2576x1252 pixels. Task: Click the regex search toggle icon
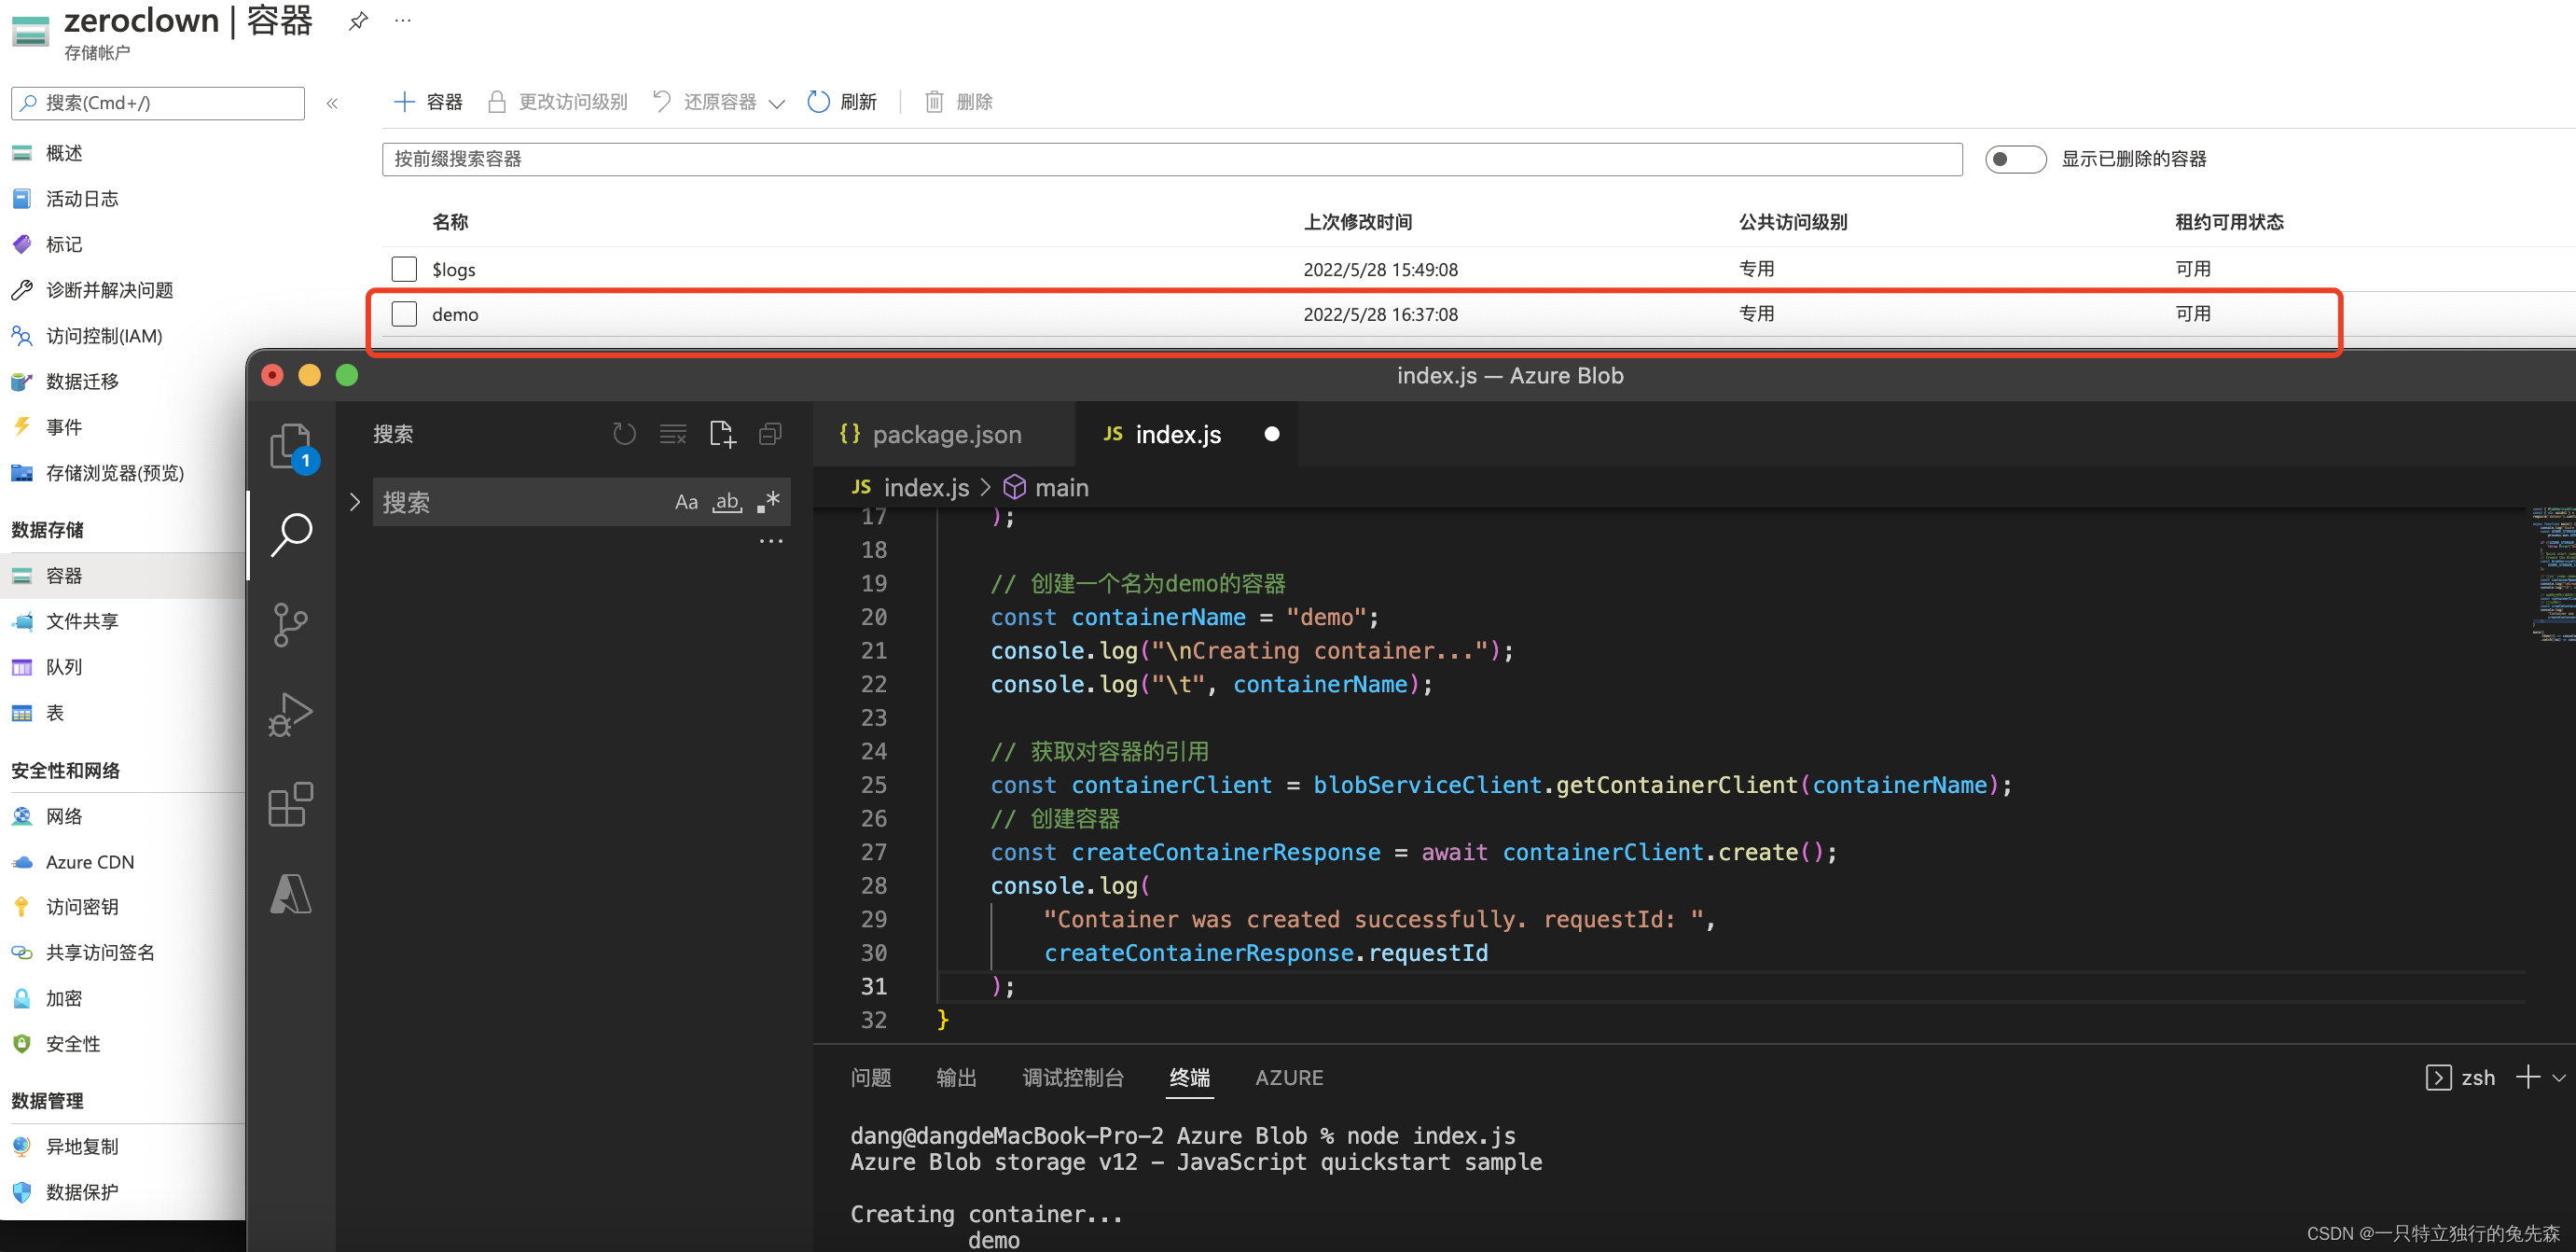[x=768, y=502]
